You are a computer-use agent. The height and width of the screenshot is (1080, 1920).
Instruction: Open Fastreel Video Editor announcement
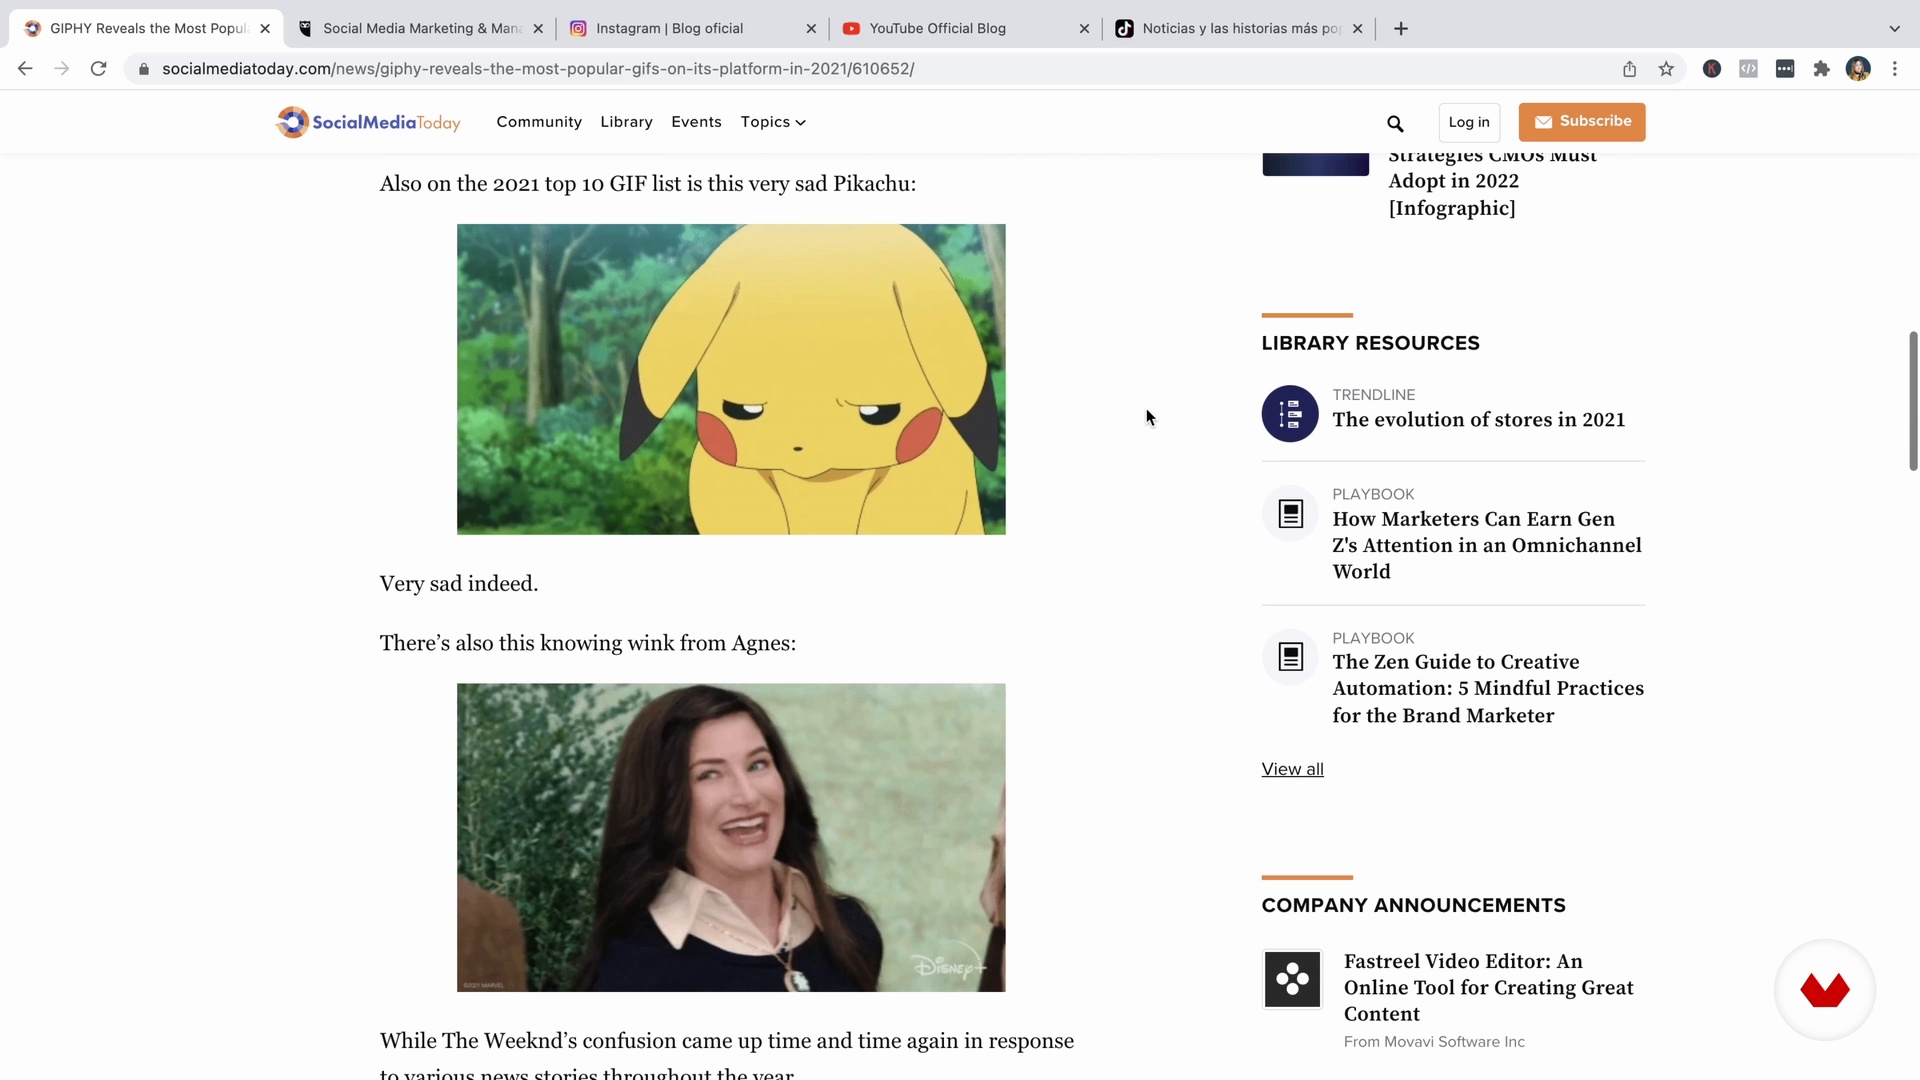point(1488,987)
